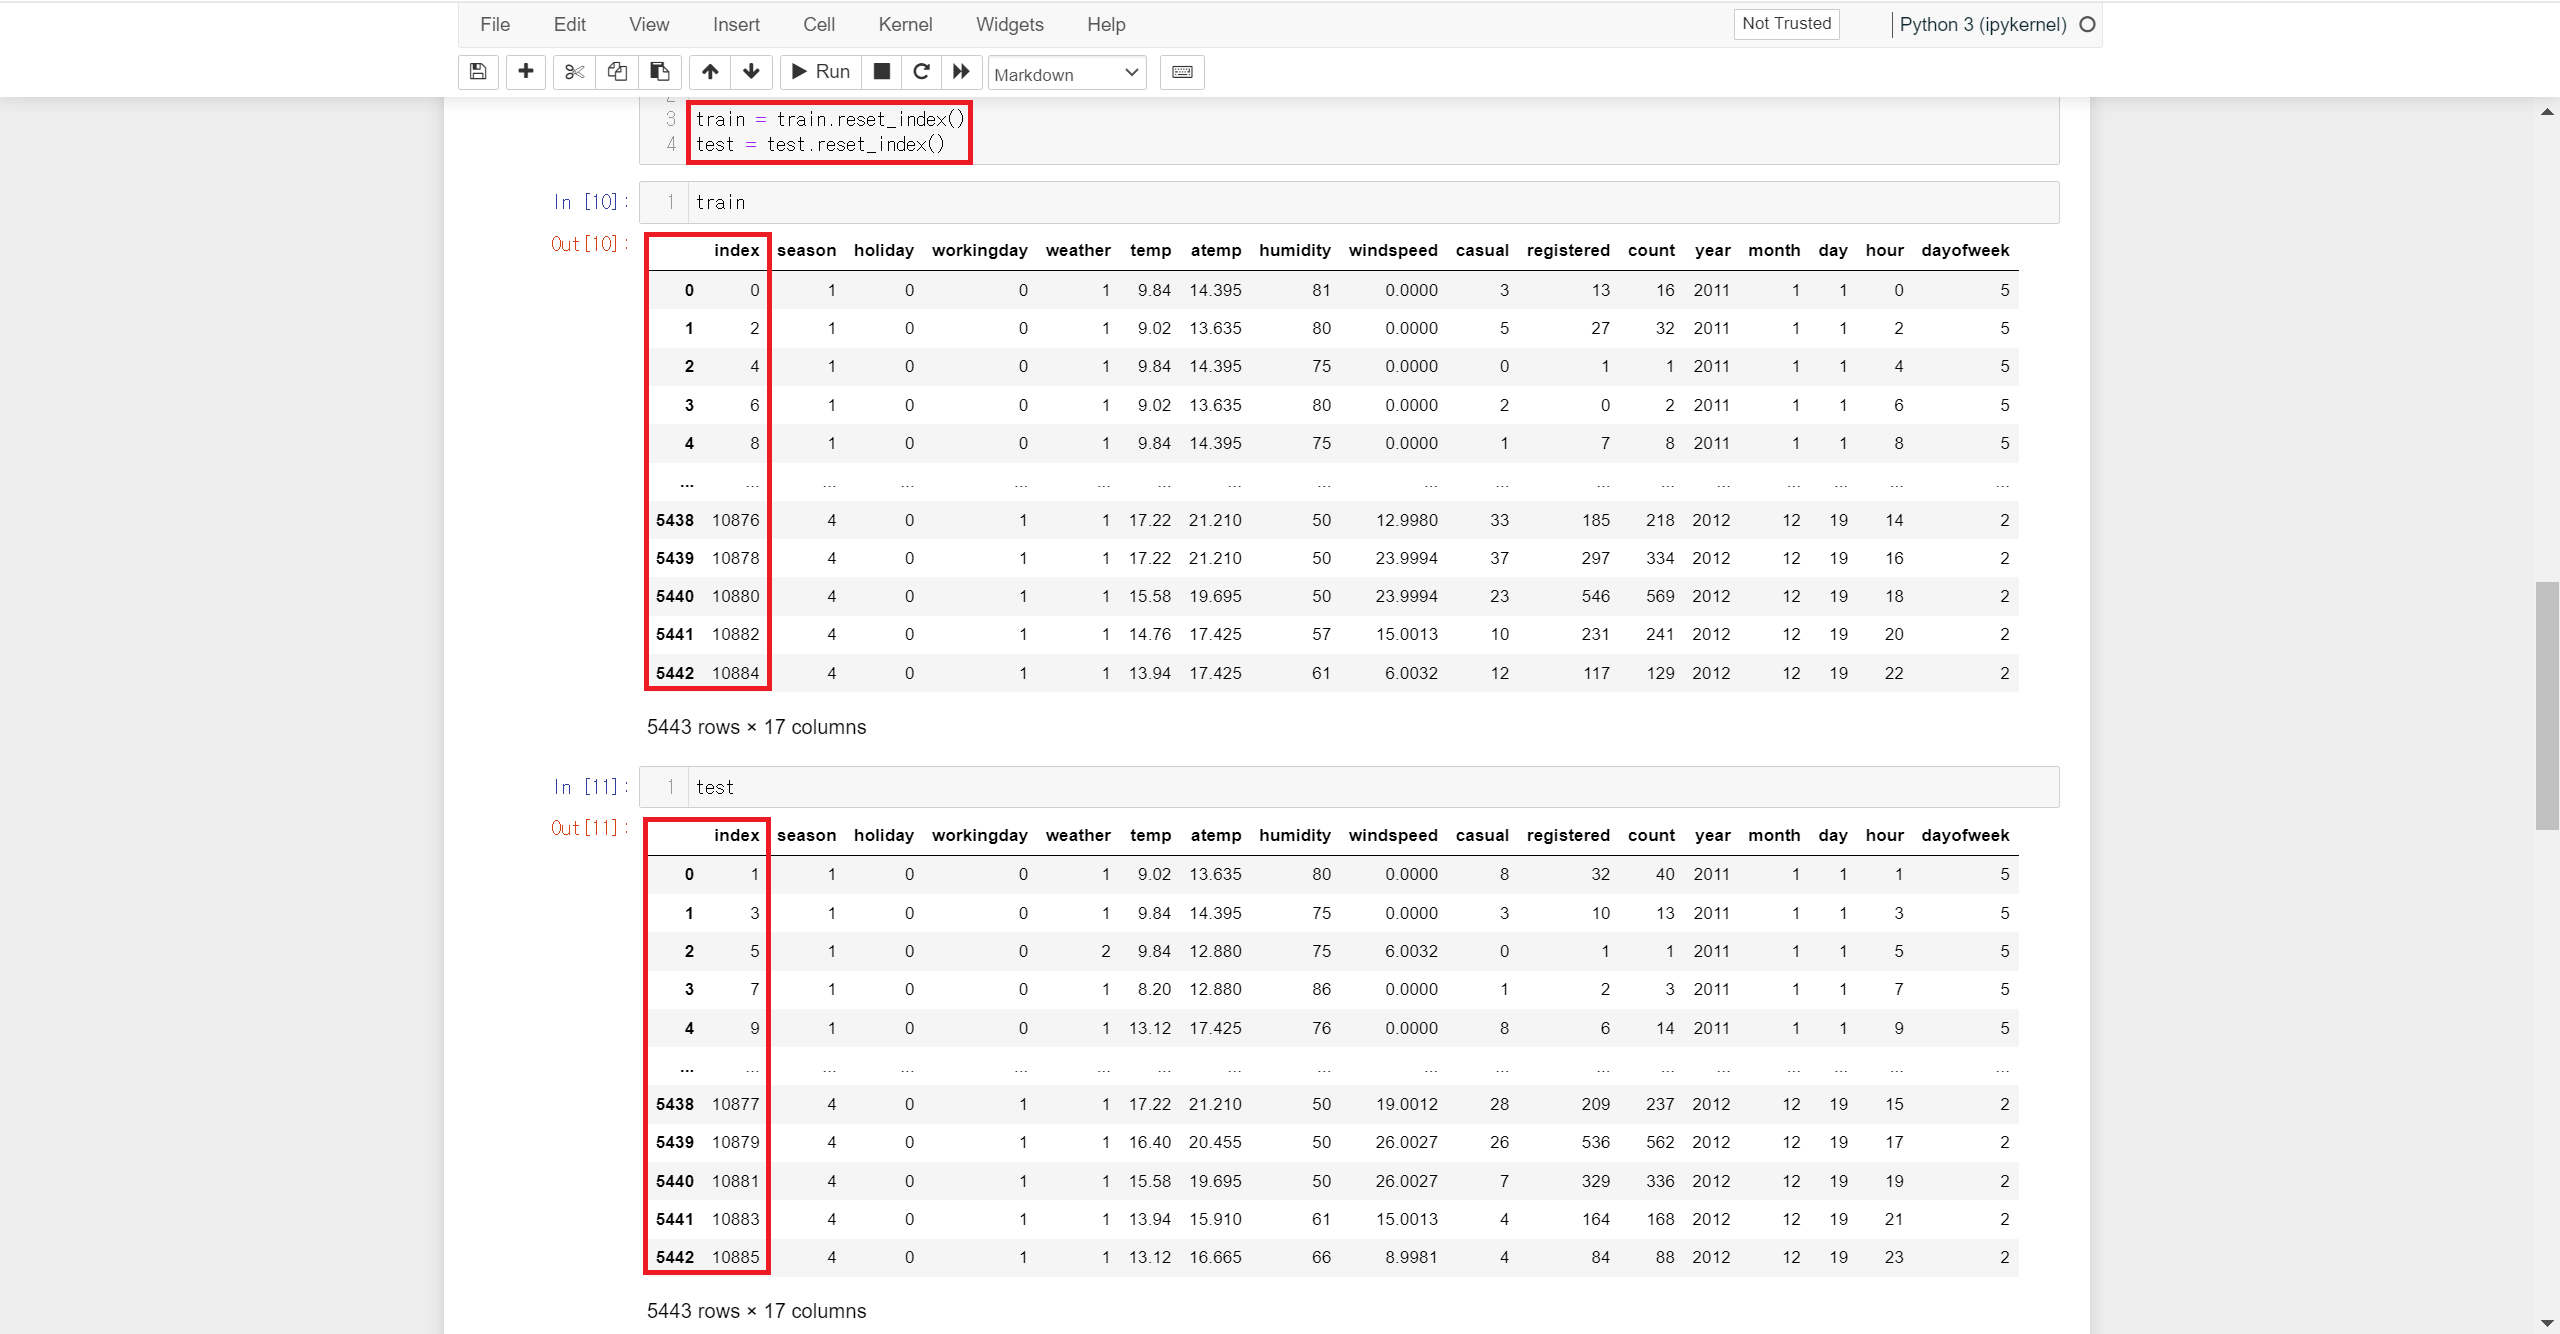The image size is (2560, 1334).
Task: Click the scroll down arrow at bottom
Action: [x=2547, y=1323]
